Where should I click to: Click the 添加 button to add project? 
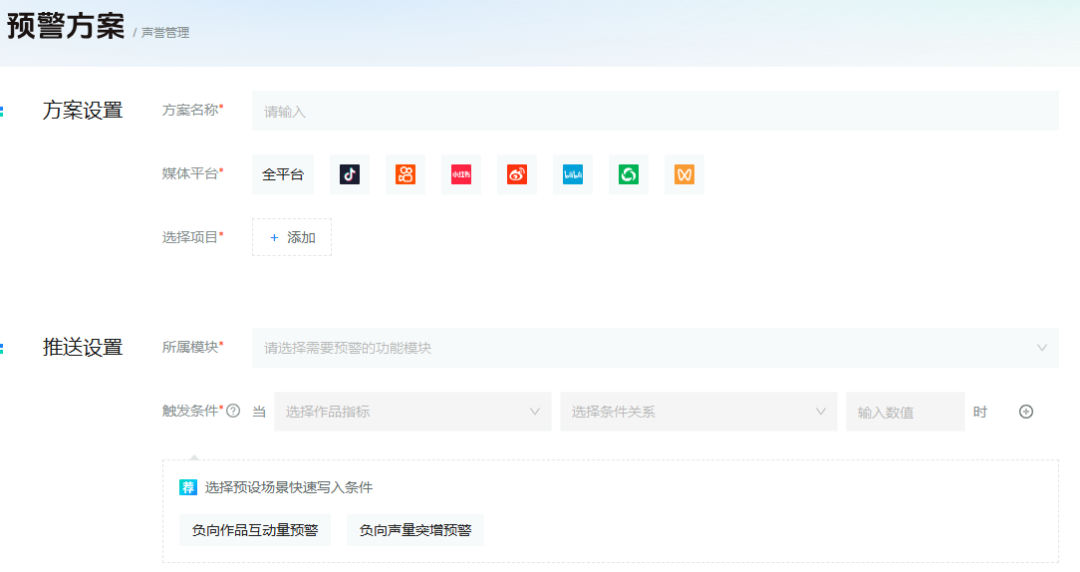click(292, 237)
